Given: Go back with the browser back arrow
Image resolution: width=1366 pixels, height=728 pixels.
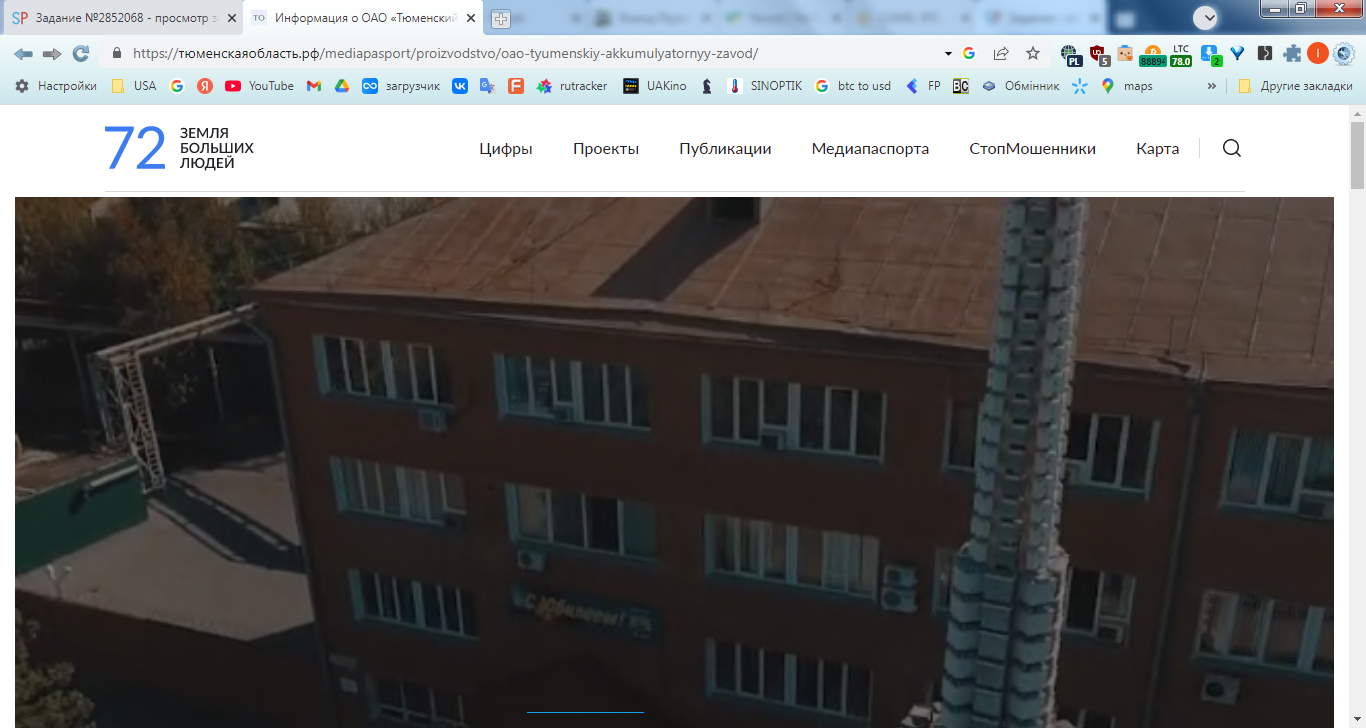Looking at the screenshot, I should [23, 53].
